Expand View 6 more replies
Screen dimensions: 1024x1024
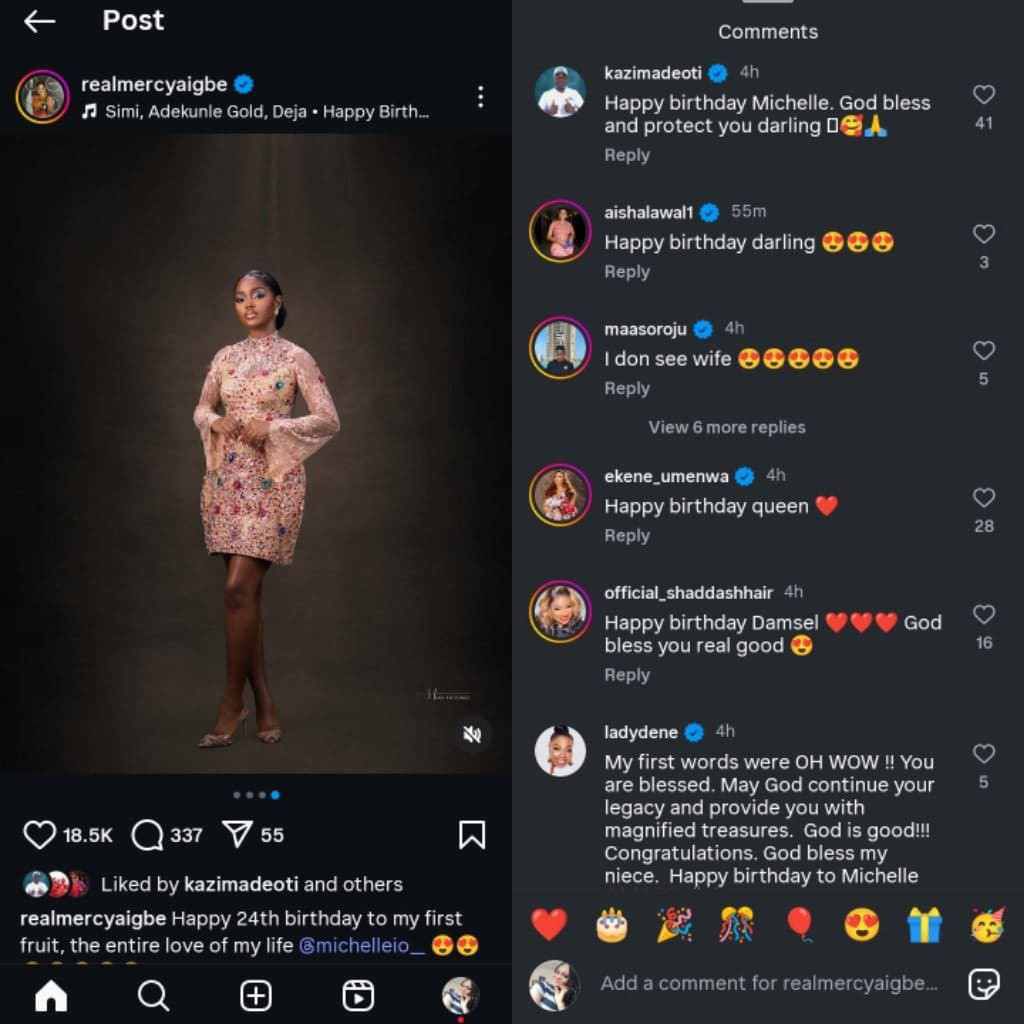(x=726, y=427)
